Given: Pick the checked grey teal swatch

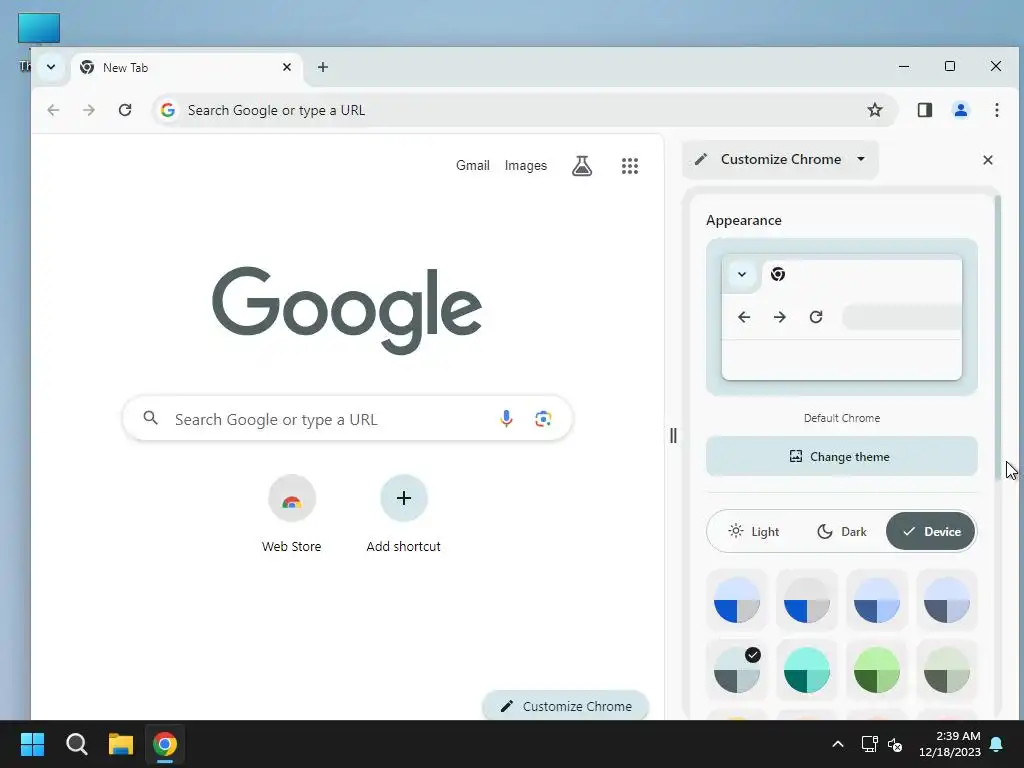Looking at the screenshot, I should click(737, 670).
